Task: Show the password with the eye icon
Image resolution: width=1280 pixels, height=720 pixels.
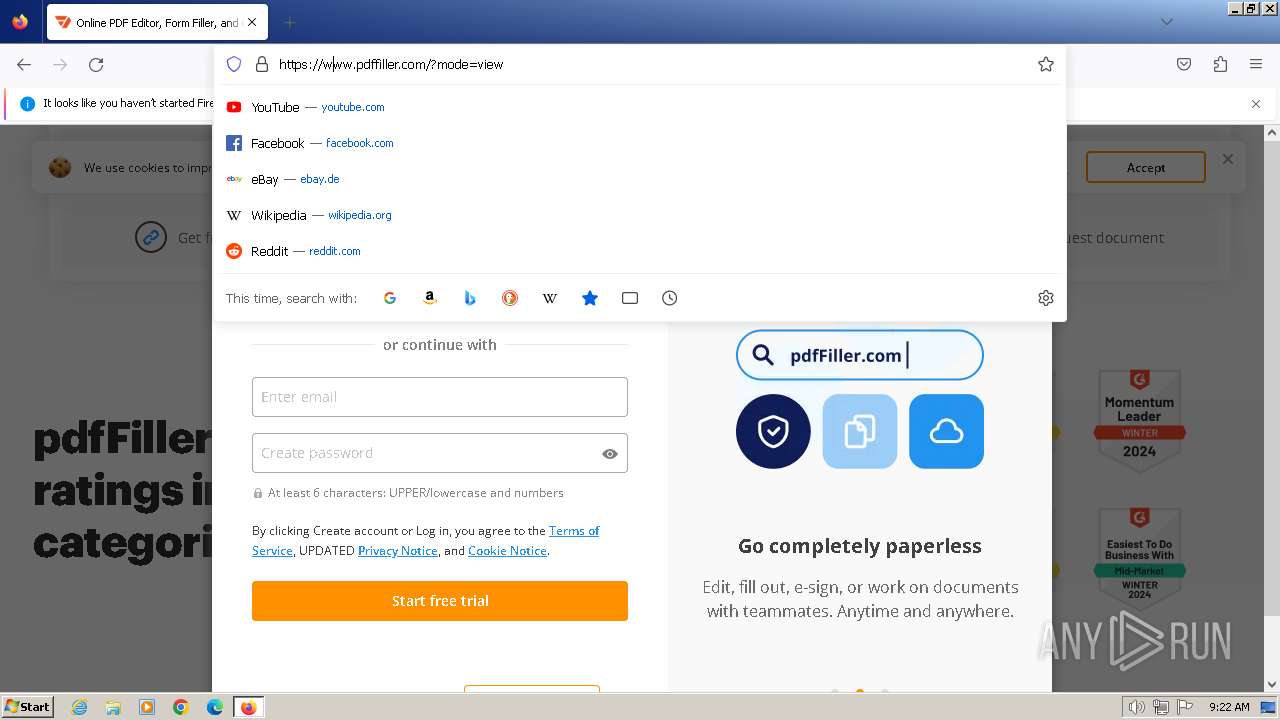Action: coord(610,454)
